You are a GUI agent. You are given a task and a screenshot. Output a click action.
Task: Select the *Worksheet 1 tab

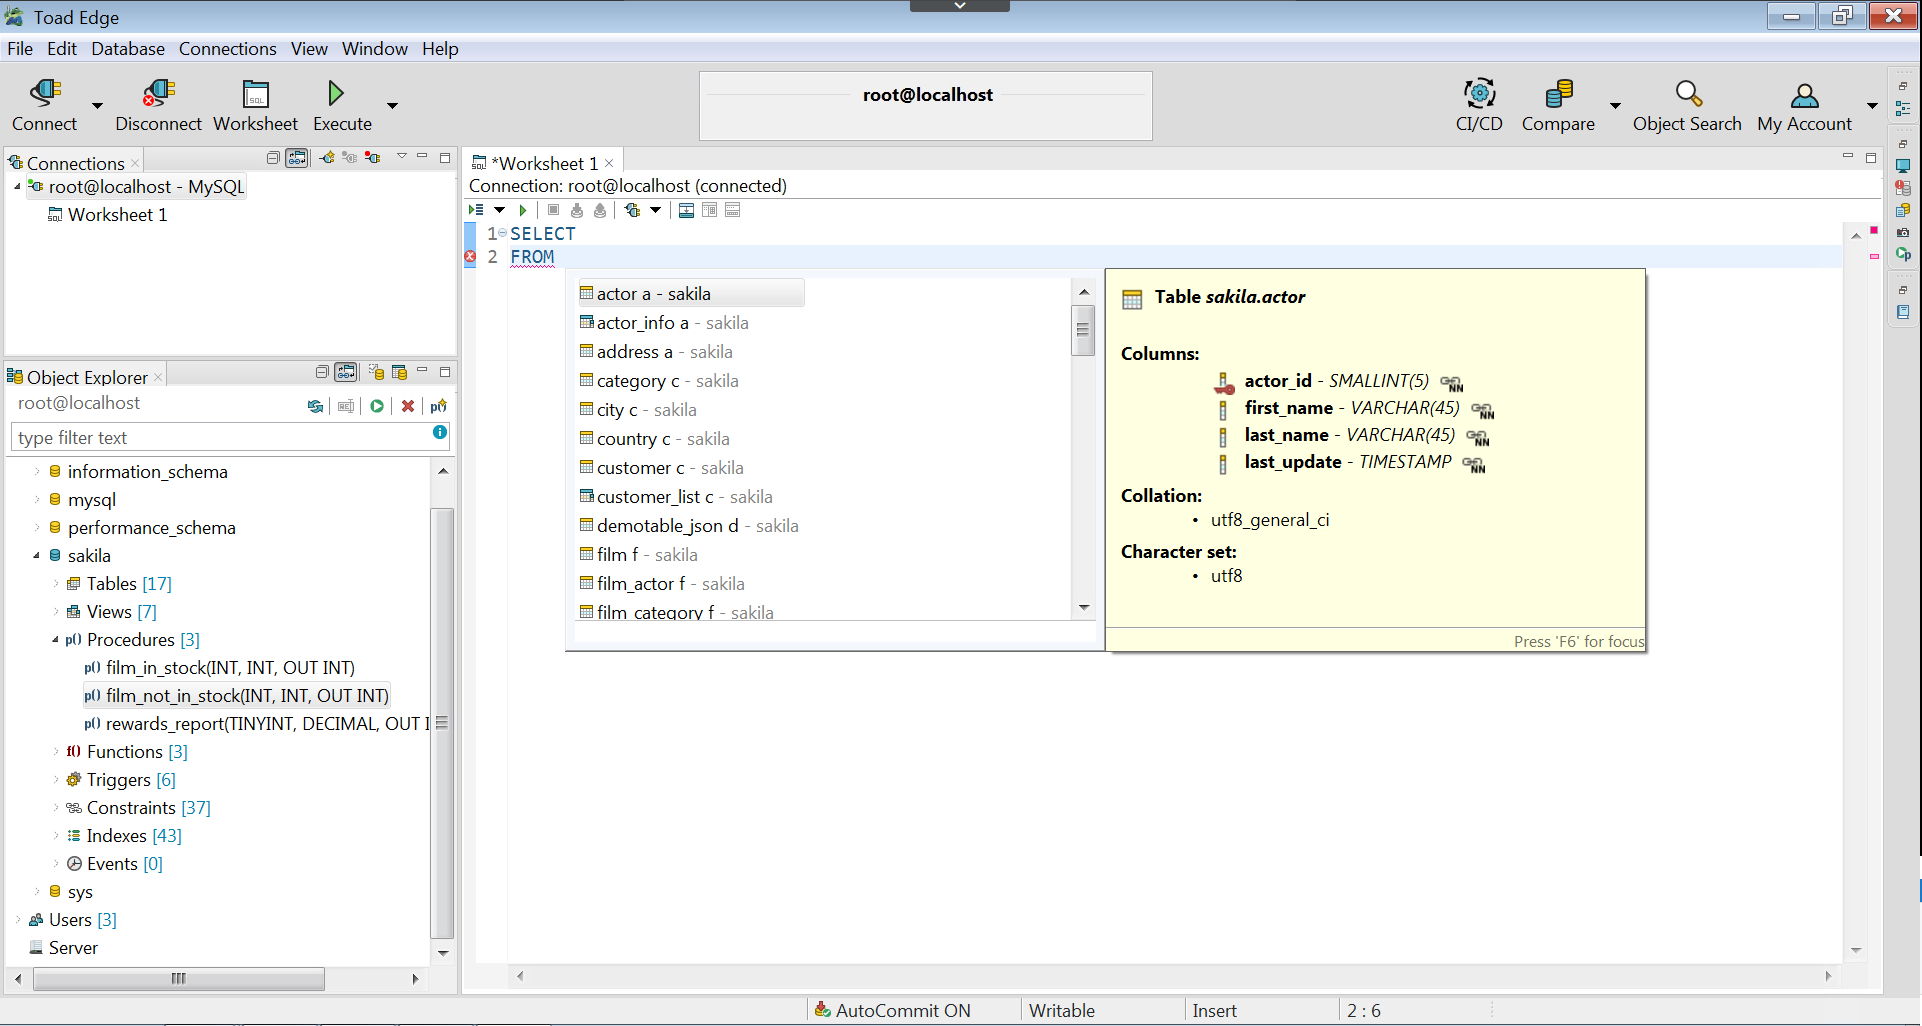[544, 163]
